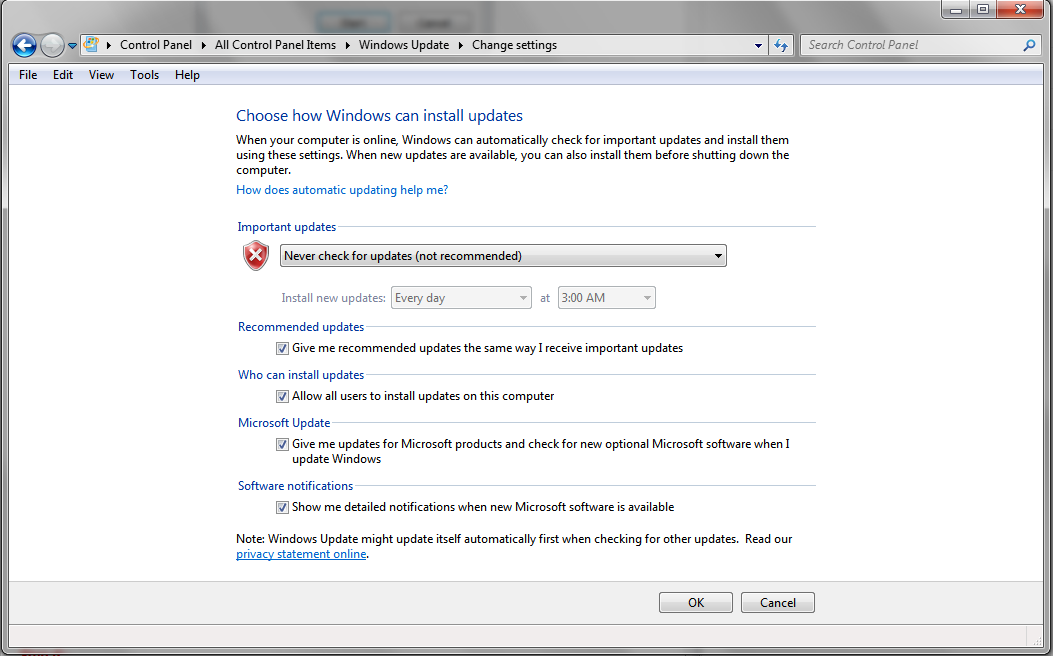Click the 'Software notifications' section label
The height and width of the screenshot is (656, 1053).
click(x=295, y=486)
